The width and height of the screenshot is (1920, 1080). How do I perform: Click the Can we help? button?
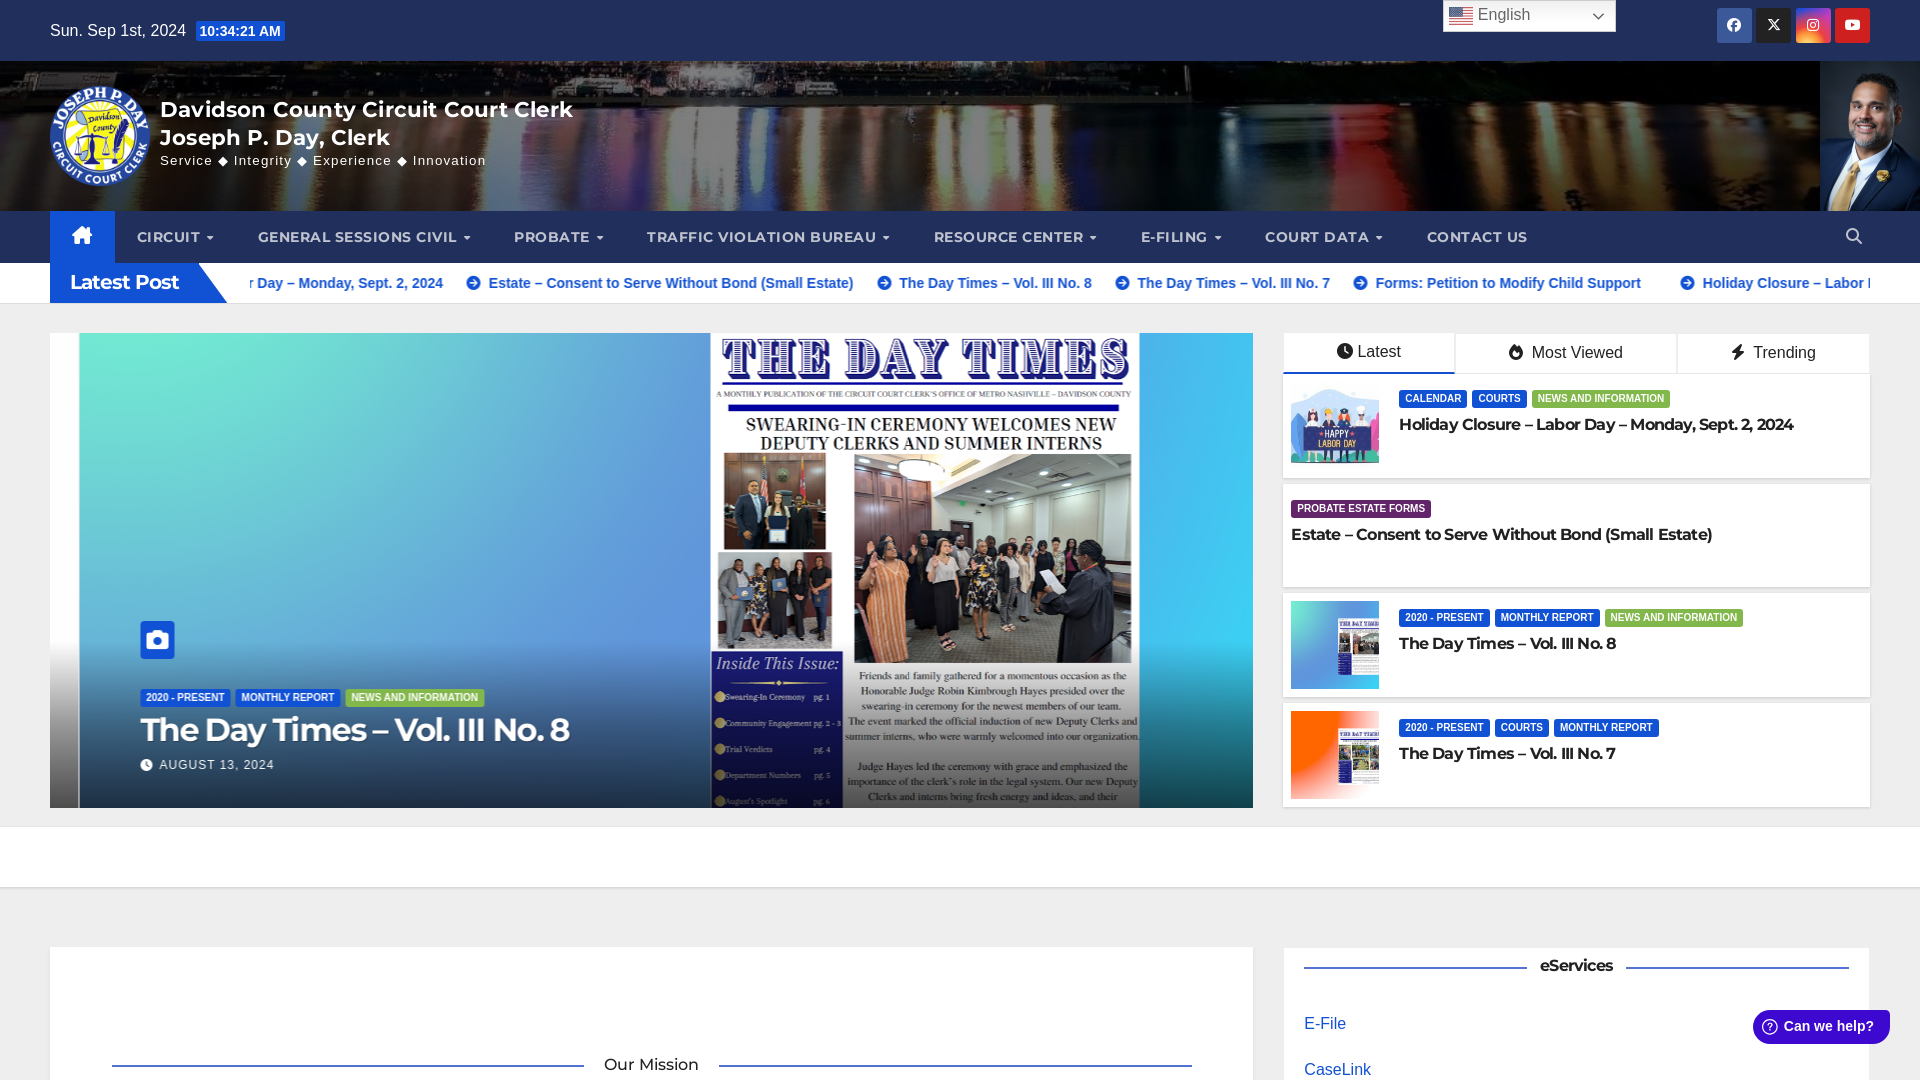pyautogui.click(x=1821, y=1026)
